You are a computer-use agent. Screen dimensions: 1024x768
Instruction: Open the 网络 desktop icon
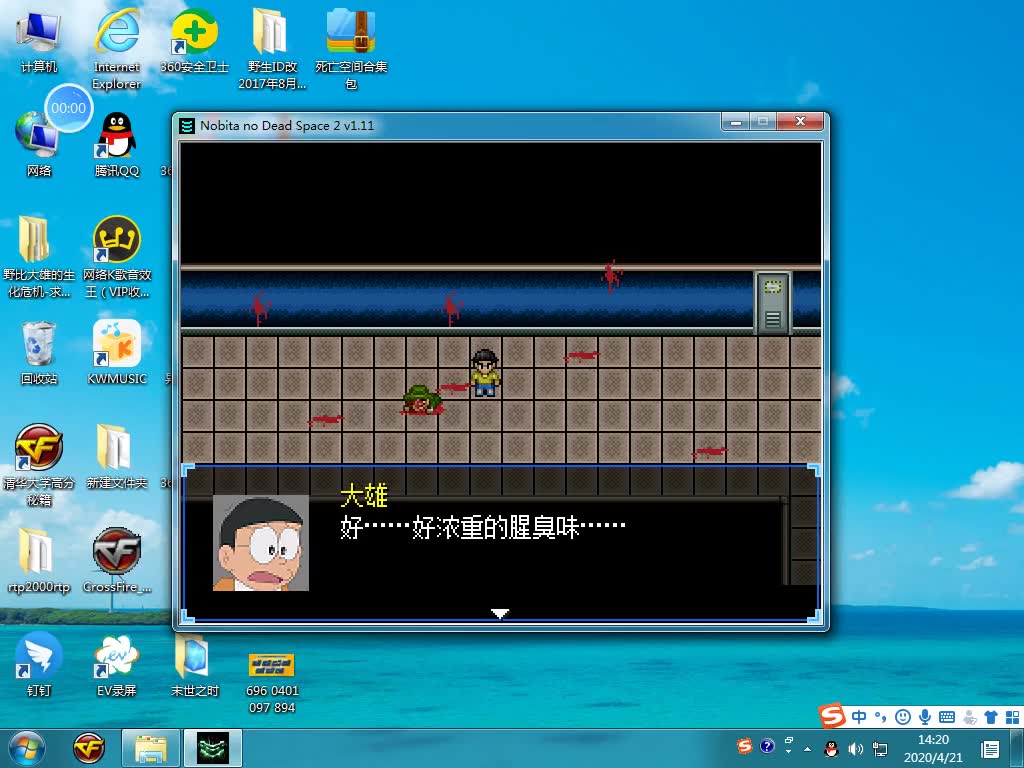tap(39, 145)
